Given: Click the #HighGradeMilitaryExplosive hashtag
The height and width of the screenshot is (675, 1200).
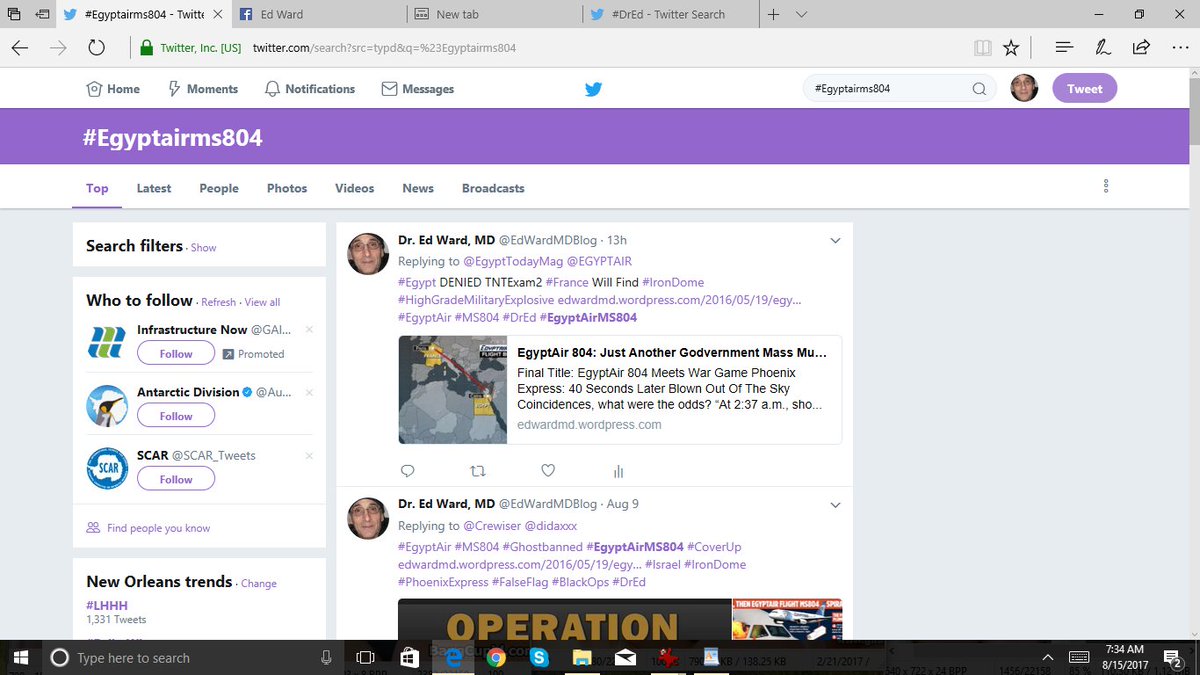Looking at the screenshot, I should click(476, 300).
